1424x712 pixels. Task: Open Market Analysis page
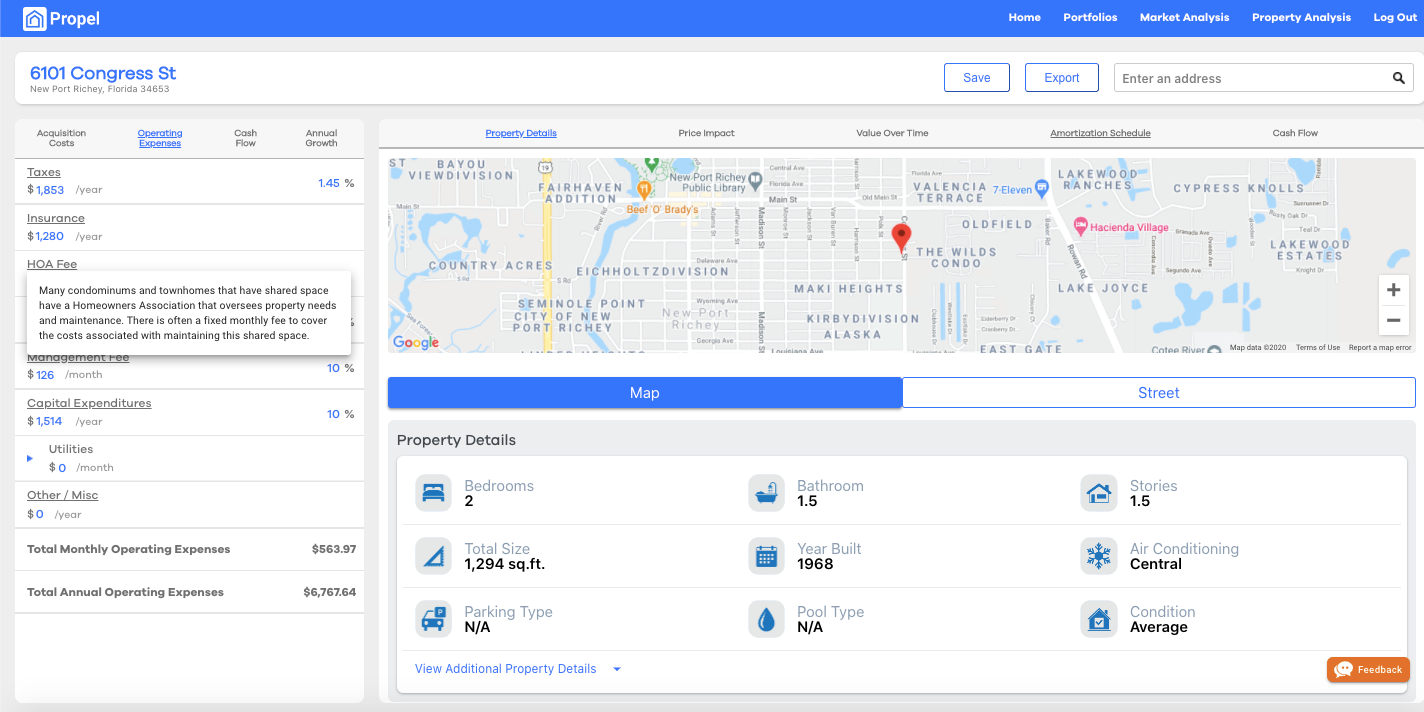(1184, 18)
